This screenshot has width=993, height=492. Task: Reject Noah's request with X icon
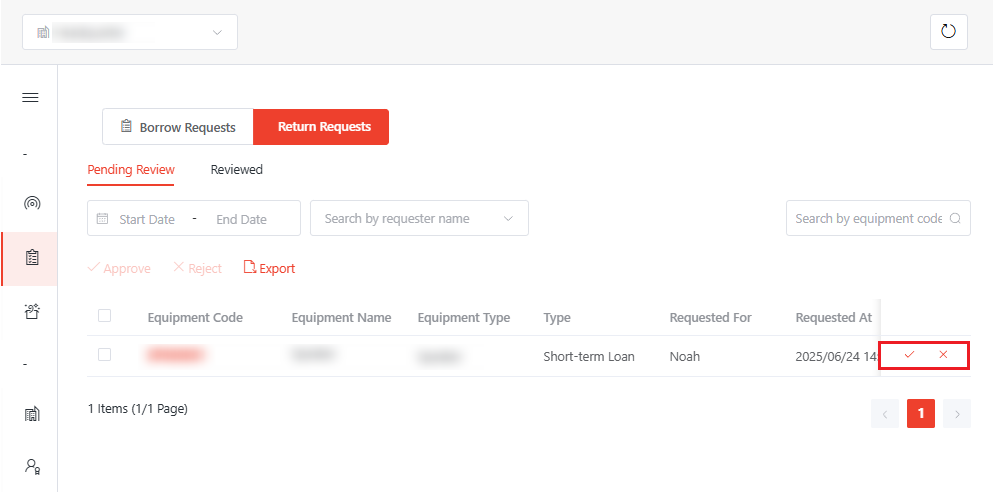(x=943, y=355)
